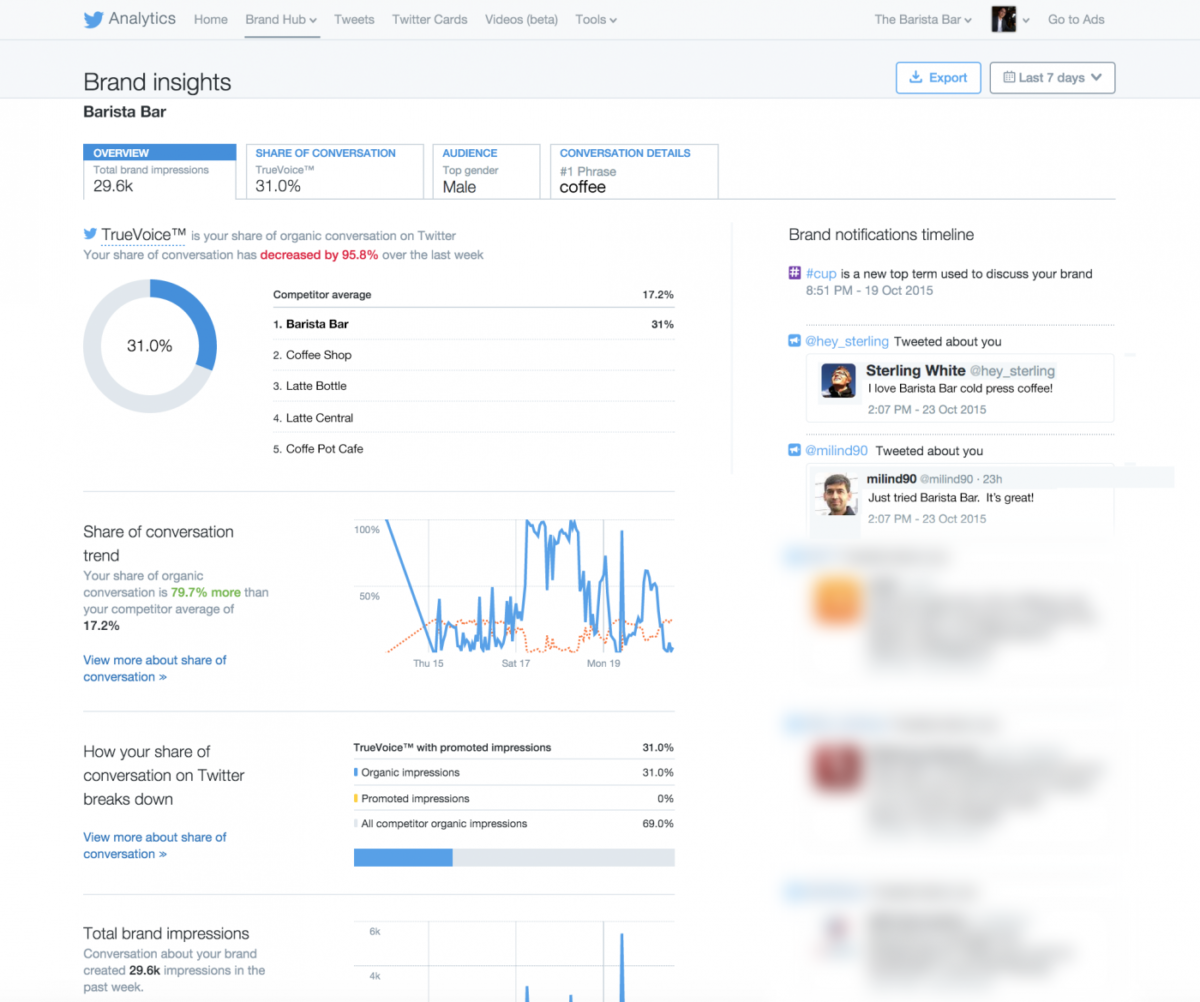Screen dimensions: 1200x1002
Task: Open The Barista Bar account switcher
Action: pyautogui.click(x=922, y=19)
